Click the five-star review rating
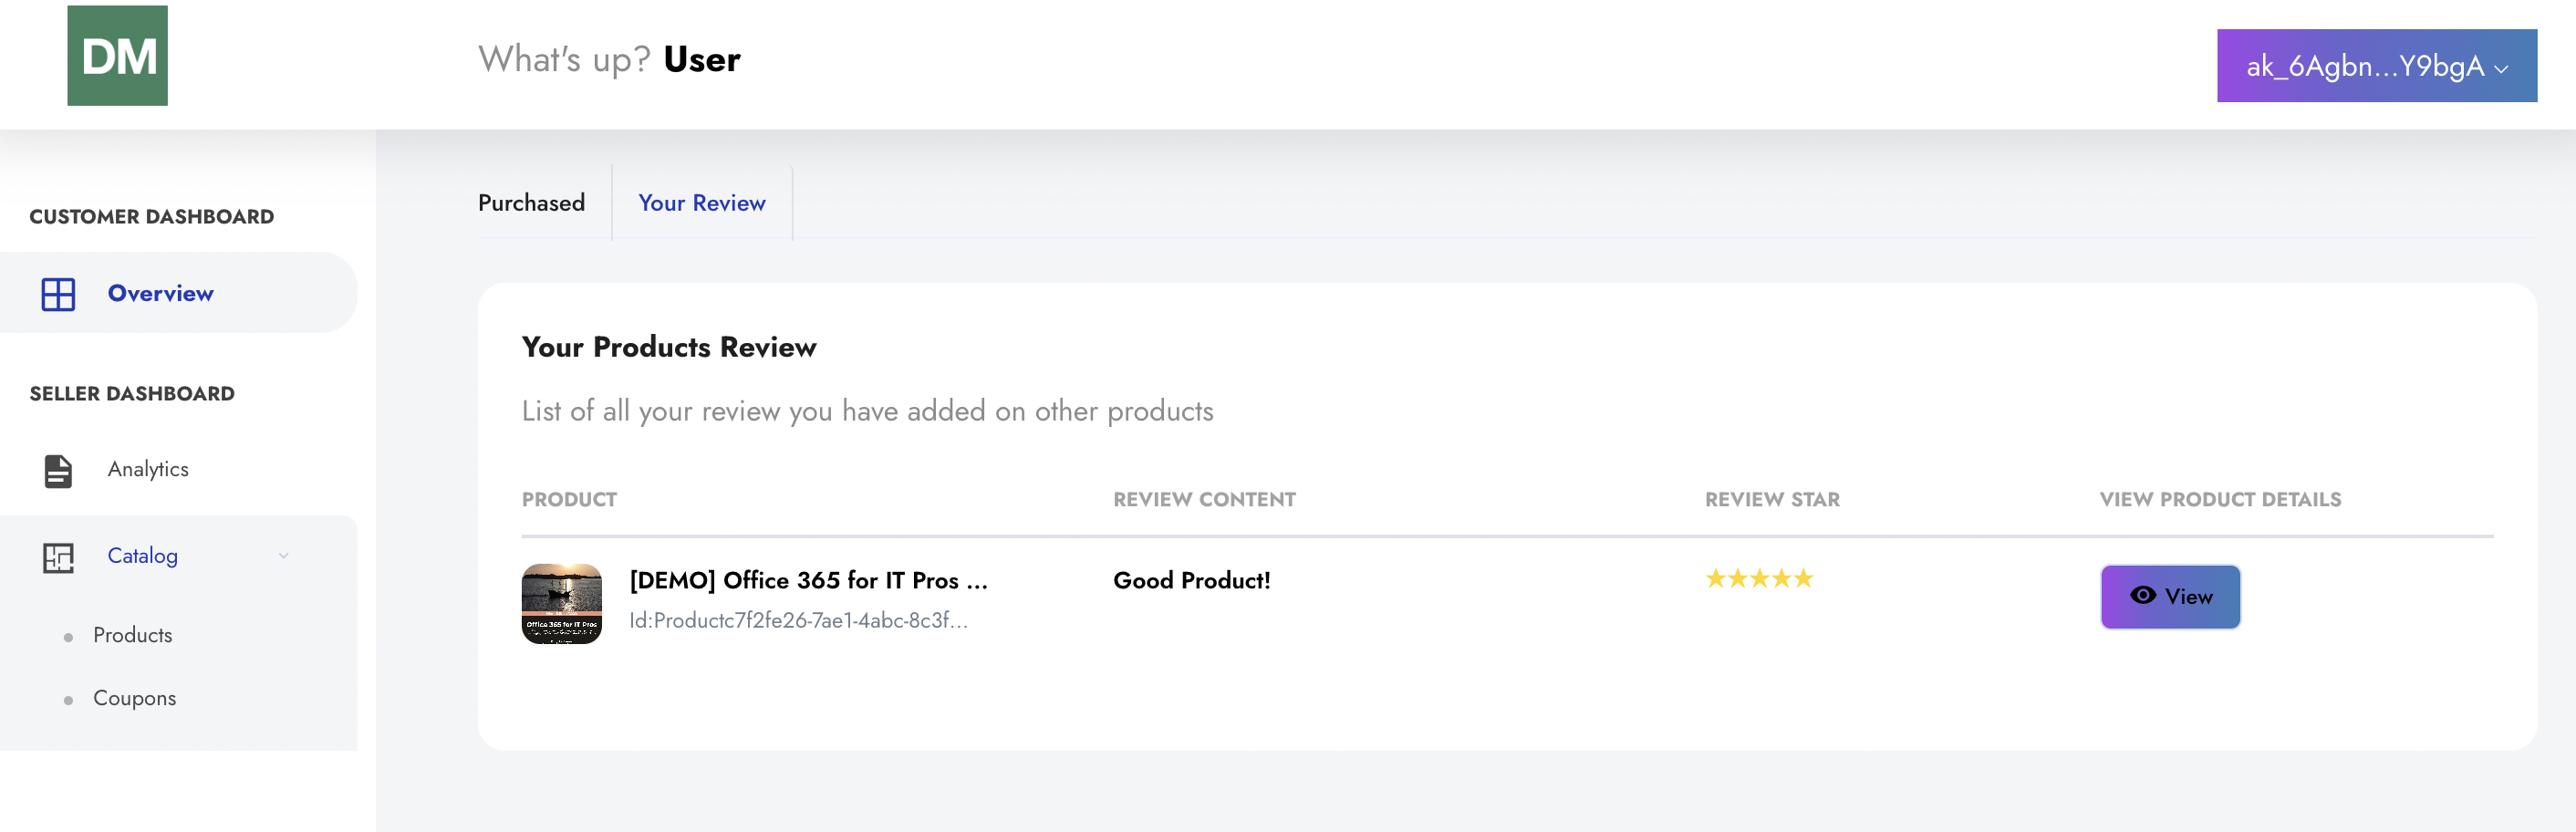 [1758, 579]
